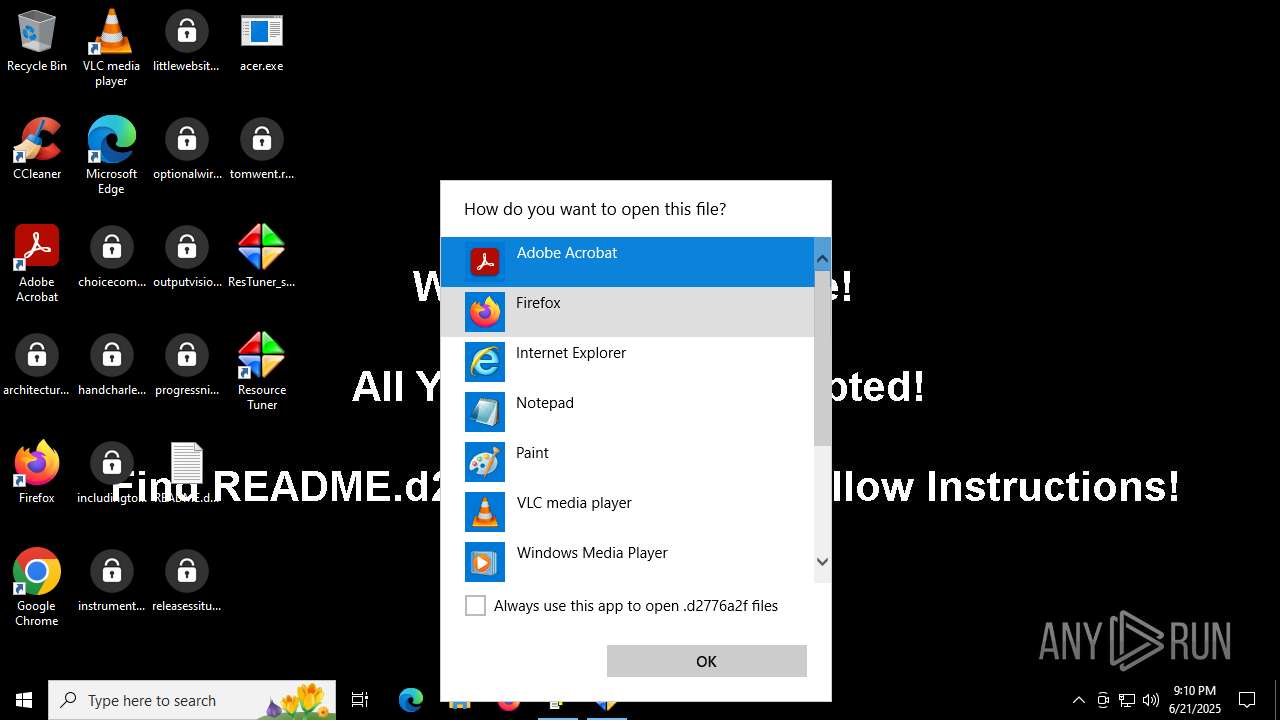The height and width of the screenshot is (720, 1280).
Task: Select the Adobe Acrobat desktop shortcut
Action: pyautogui.click(x=37, y=264)
